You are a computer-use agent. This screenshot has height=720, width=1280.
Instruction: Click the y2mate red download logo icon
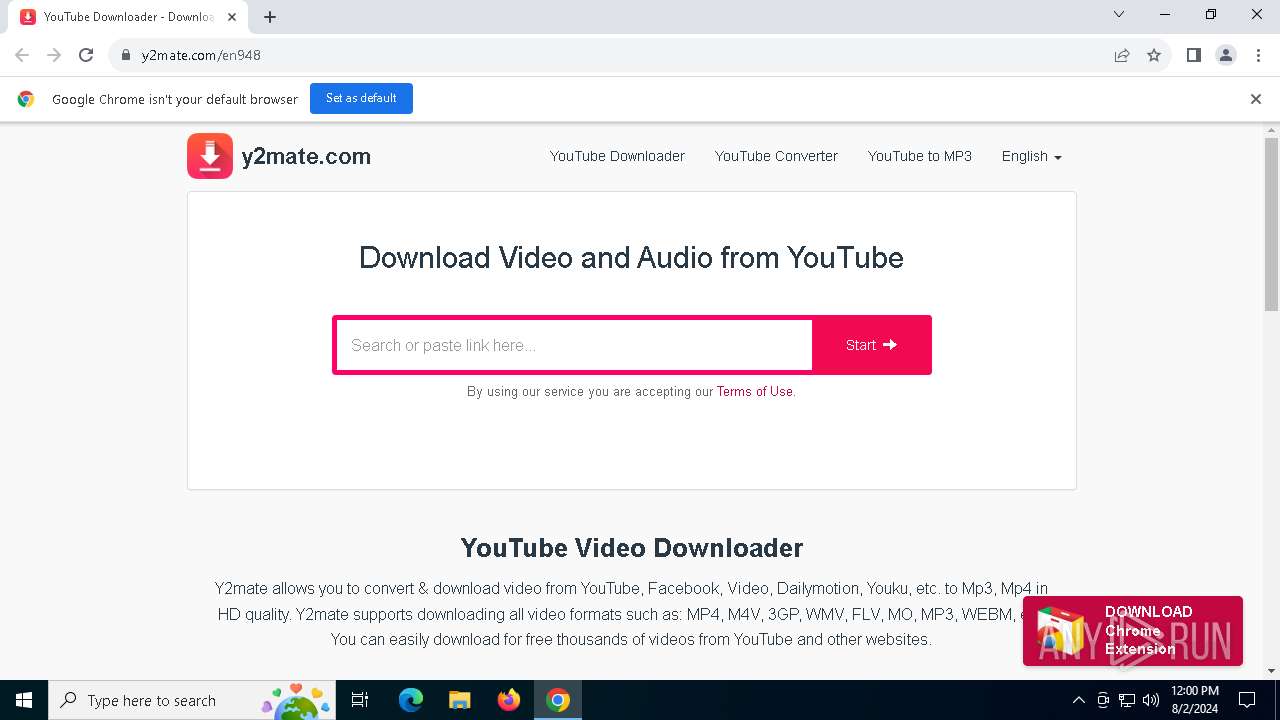point(210,156)
